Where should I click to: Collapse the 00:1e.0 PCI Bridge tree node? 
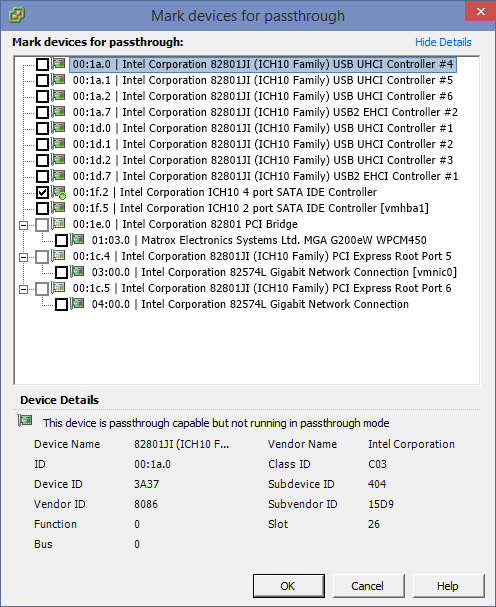click(24, 225)
